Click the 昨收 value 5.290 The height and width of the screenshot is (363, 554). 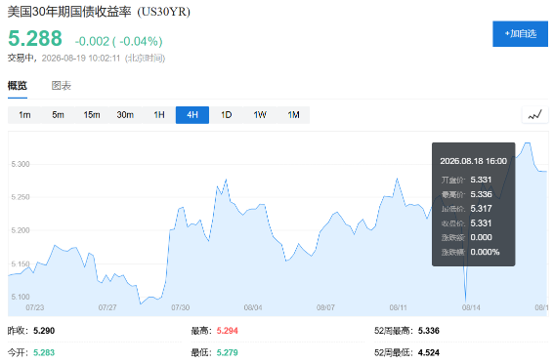click(44, 331)
